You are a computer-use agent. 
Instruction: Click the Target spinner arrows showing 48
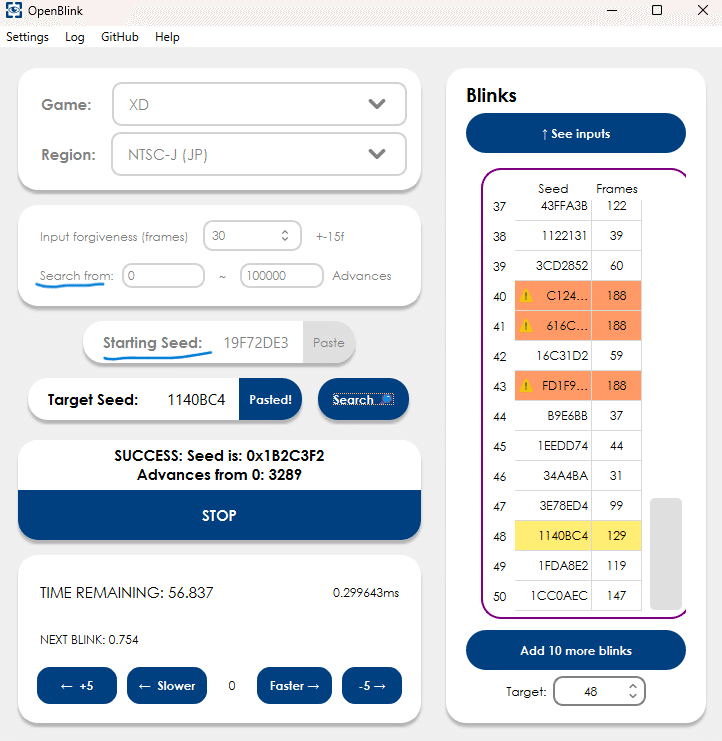pyautogui.click(x=633, y=691)
